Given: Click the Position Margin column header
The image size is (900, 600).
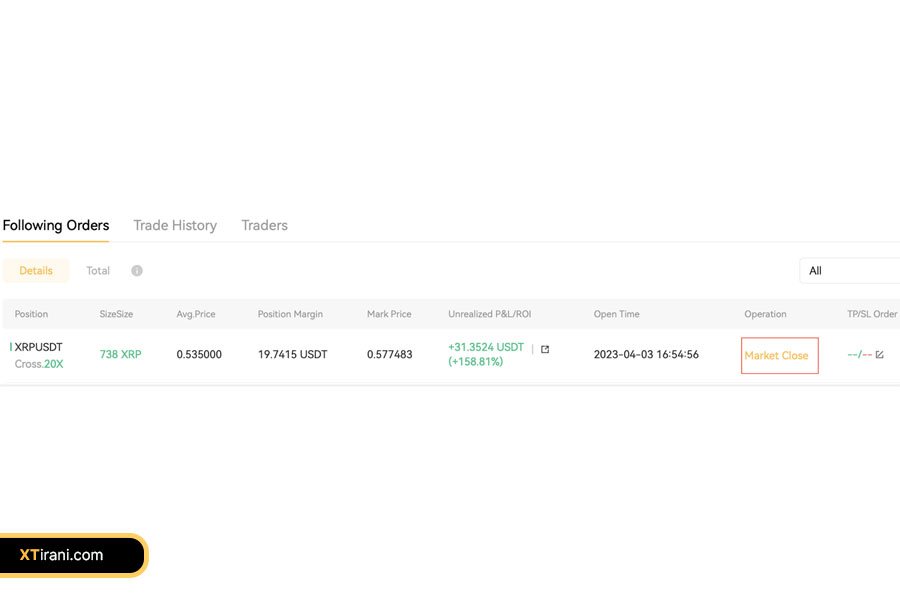Looking at the screenshot, I should pyautogui.click(x=290, y=314).
